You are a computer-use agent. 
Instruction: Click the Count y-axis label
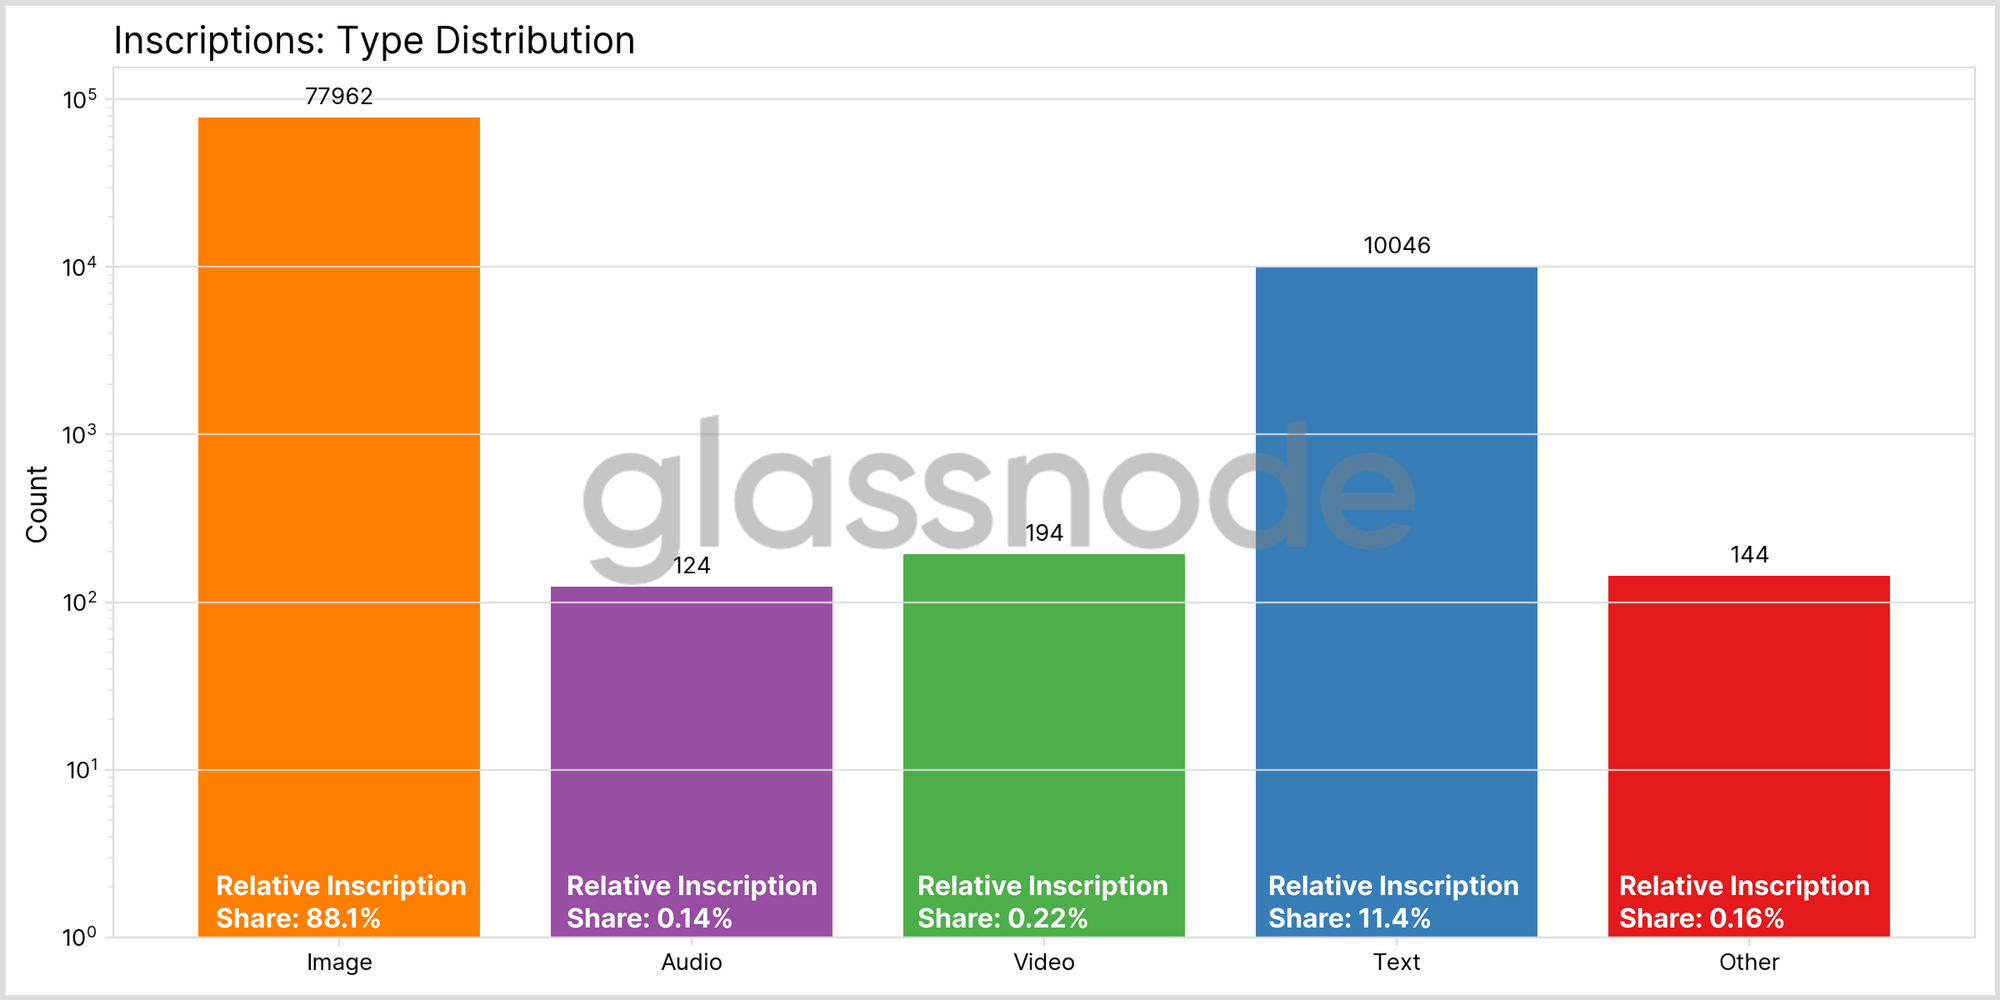[37, 504]
